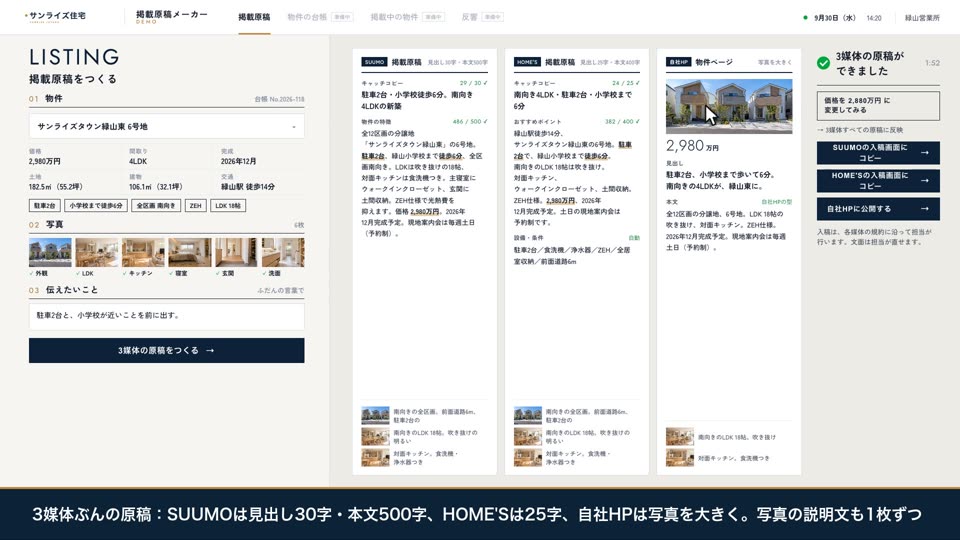Image resolution: width=960 pixels, height=540 pixels.
Task: Click the 台帳 No.2026-118 label
Action: click(279, 99)
